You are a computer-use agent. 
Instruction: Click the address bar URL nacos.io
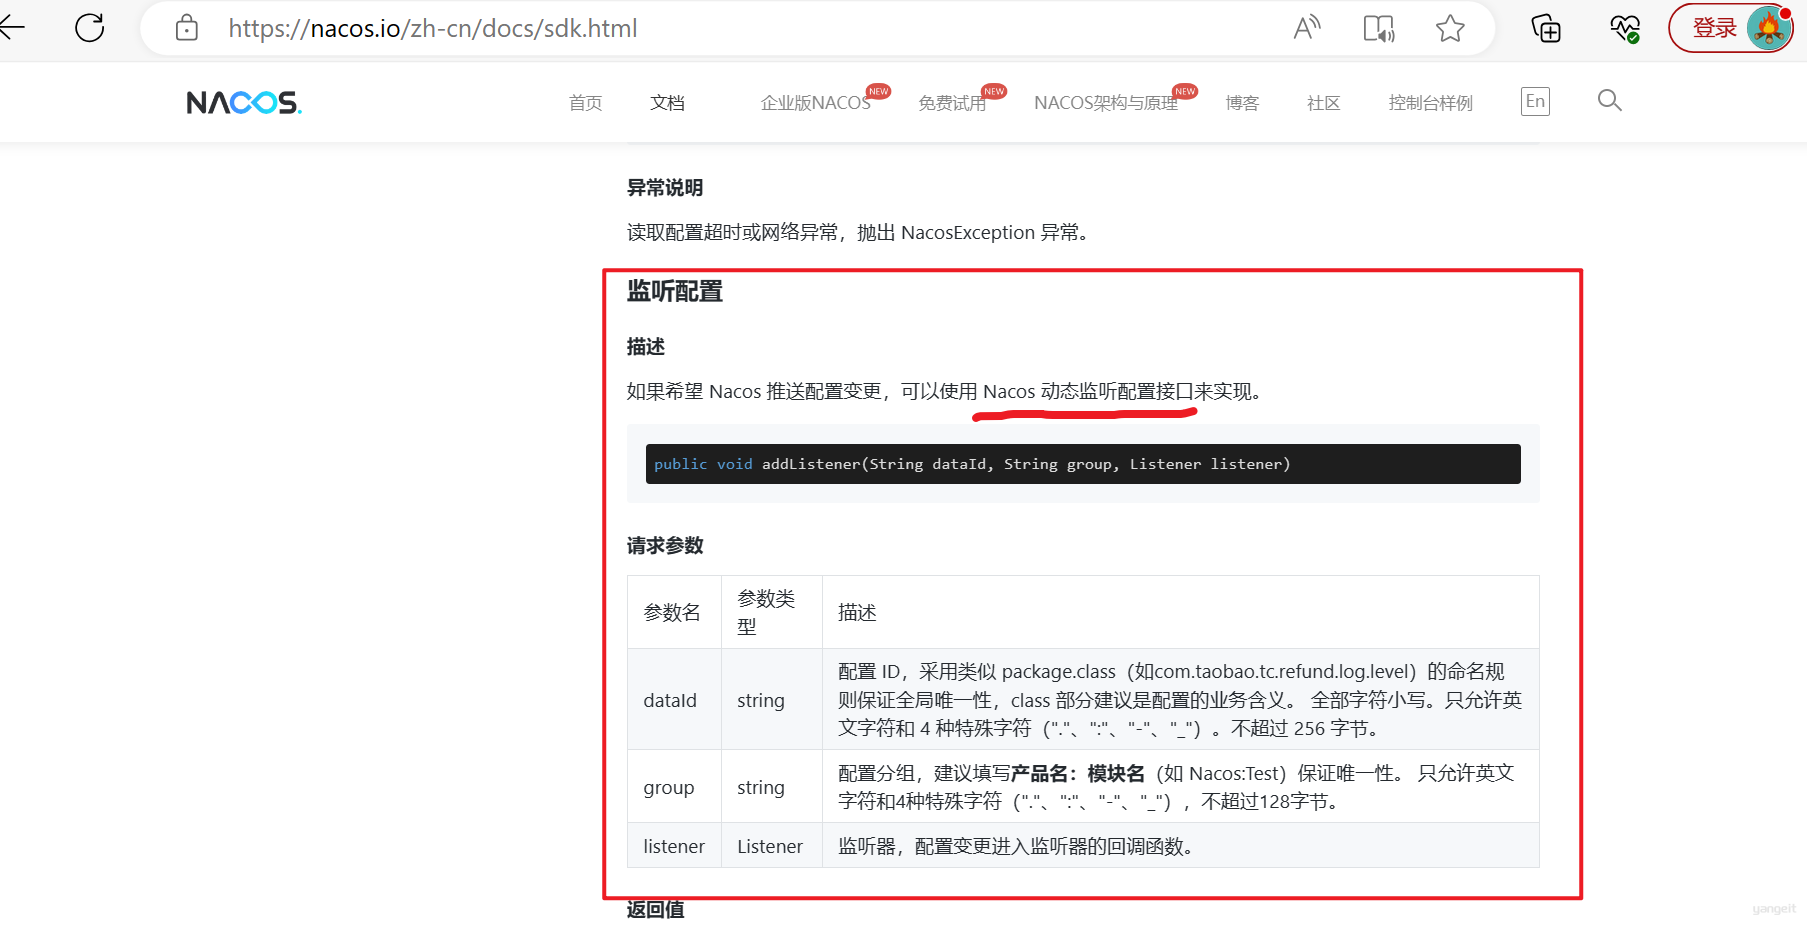433,28
